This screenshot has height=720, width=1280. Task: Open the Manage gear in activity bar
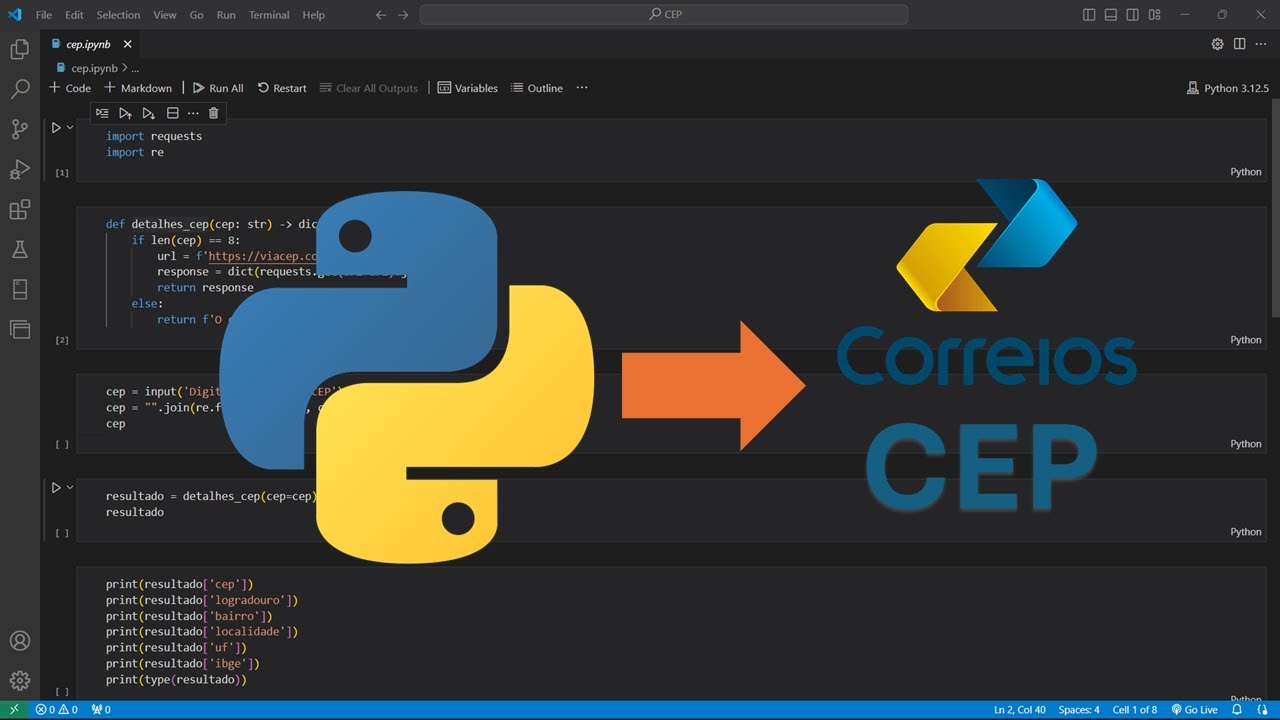click(19, 681)
